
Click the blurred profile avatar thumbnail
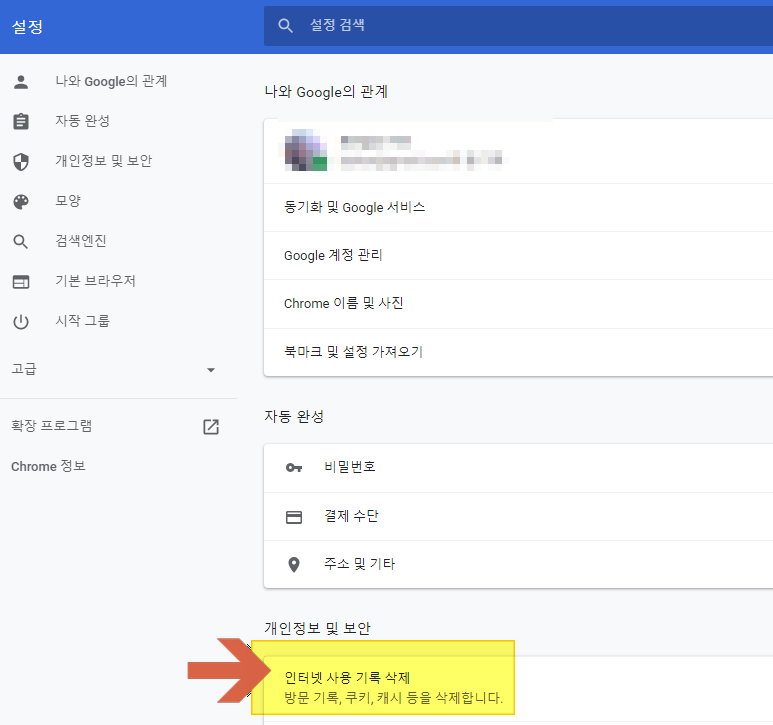[306, 150]
